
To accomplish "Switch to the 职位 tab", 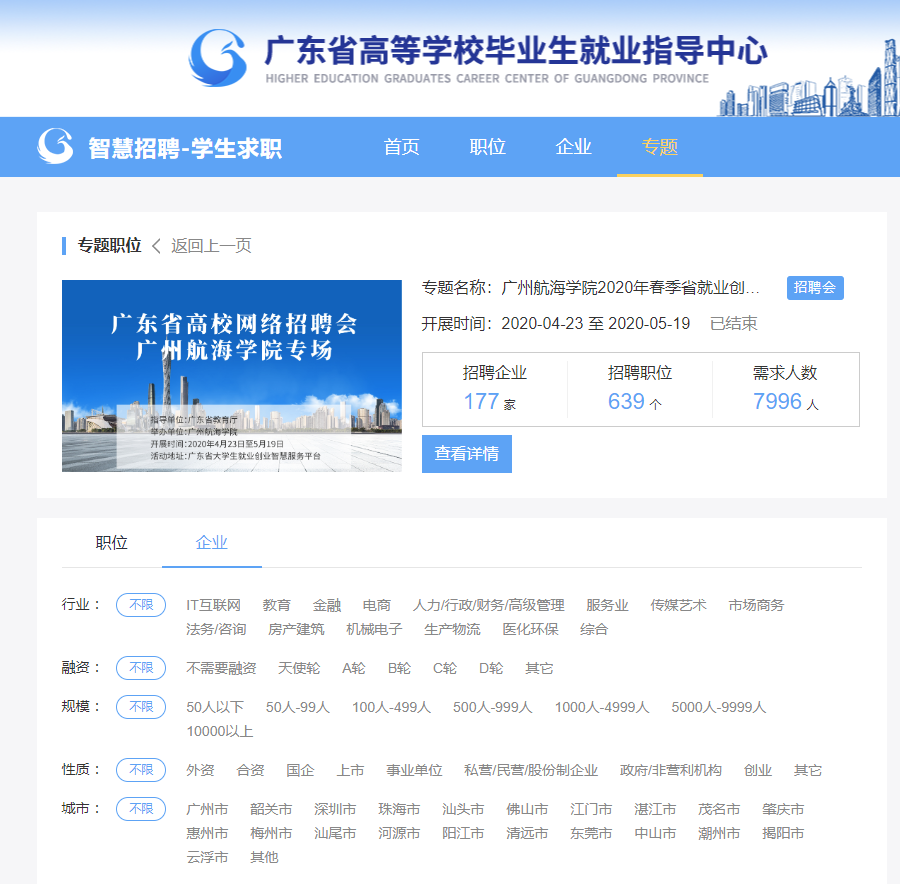I will coord(111,542).
